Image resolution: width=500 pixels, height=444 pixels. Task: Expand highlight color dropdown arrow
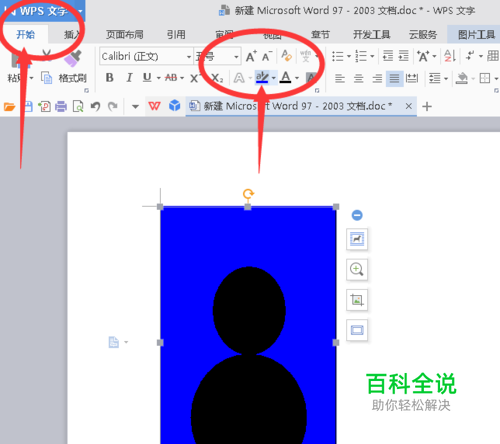(x=274, y=78)
